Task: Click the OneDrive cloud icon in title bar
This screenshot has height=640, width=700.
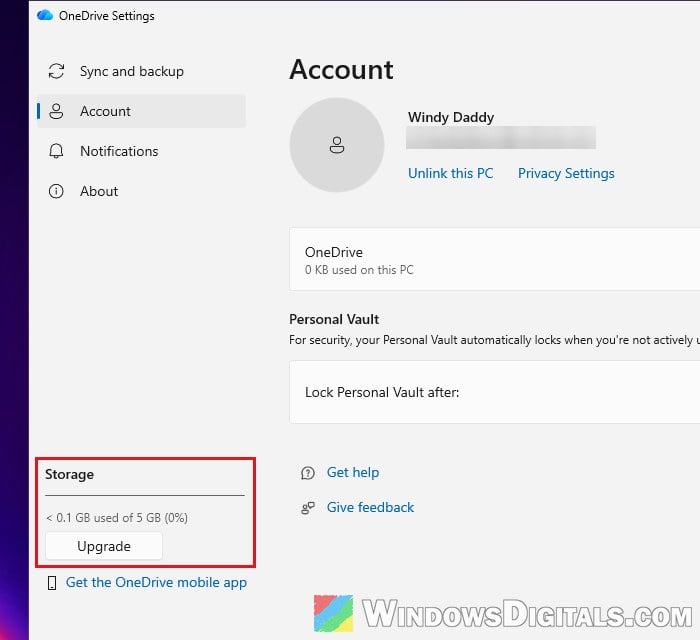Action: (45, 16)
